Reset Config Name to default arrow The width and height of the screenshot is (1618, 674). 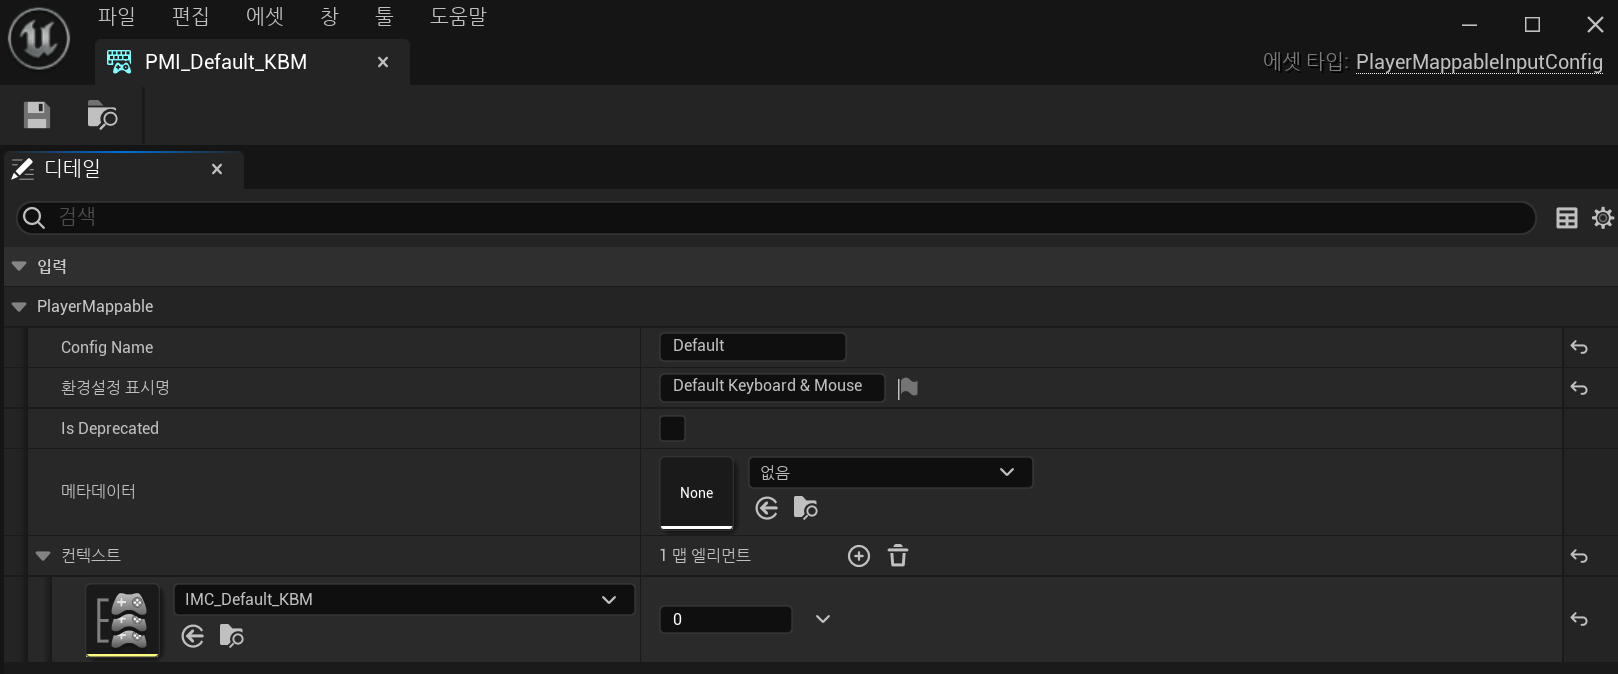click(1579, 347)
